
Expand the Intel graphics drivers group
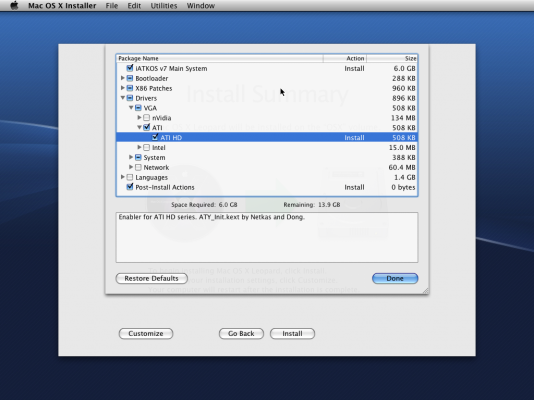coord(139,147)
